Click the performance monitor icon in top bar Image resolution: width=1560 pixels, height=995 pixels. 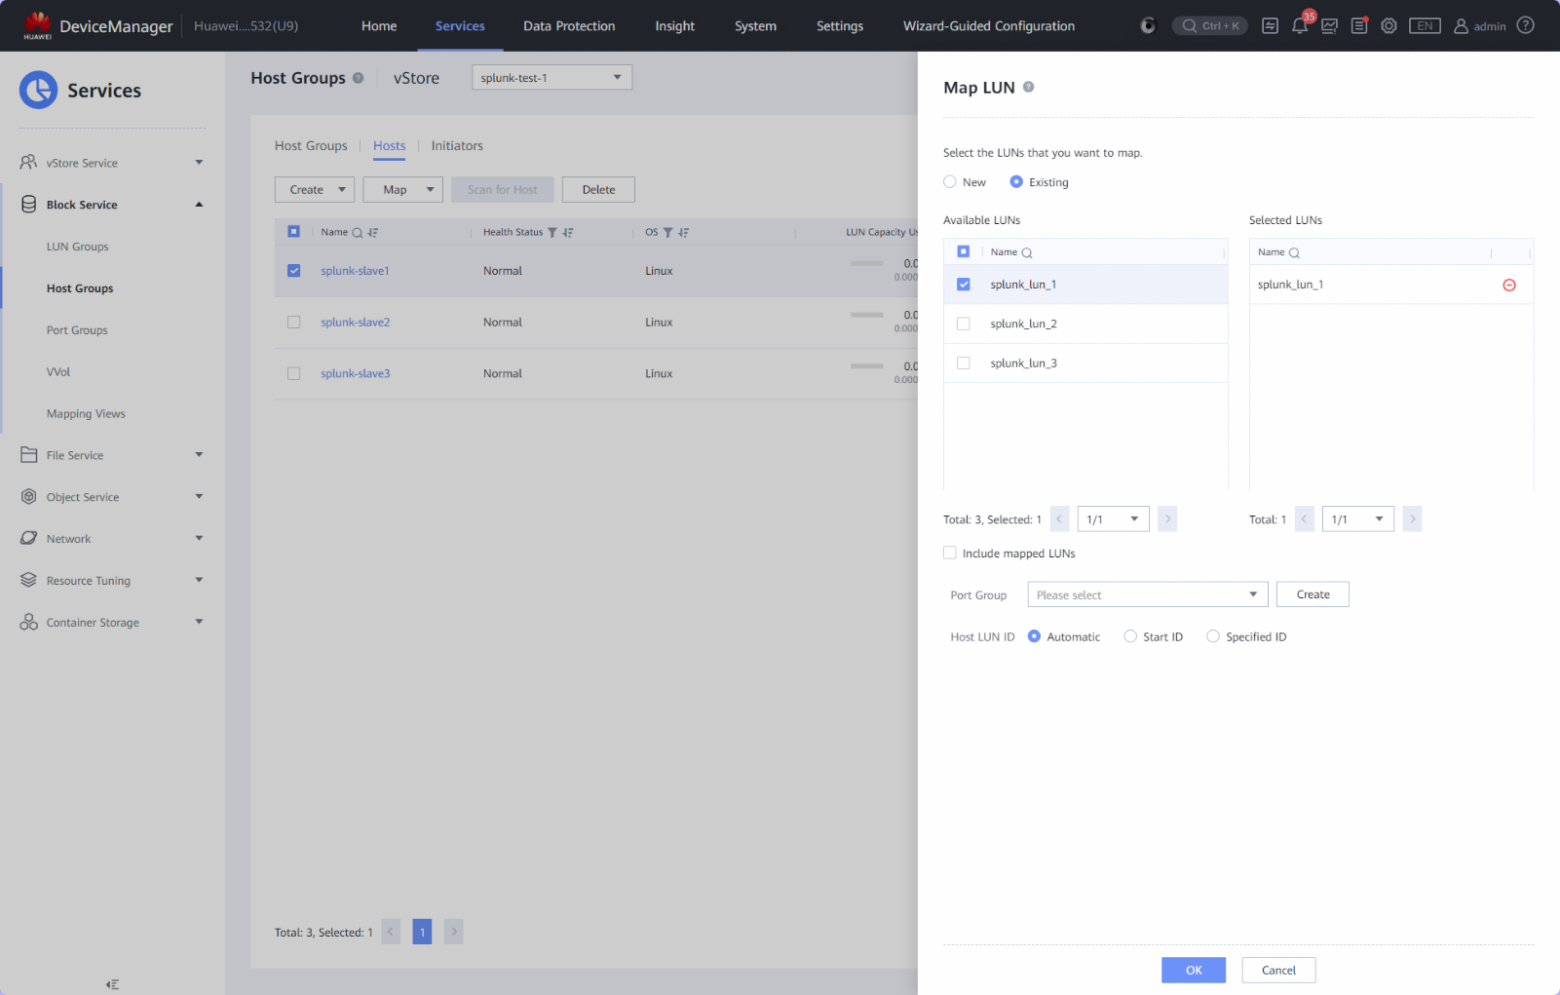click(1329, 26)
